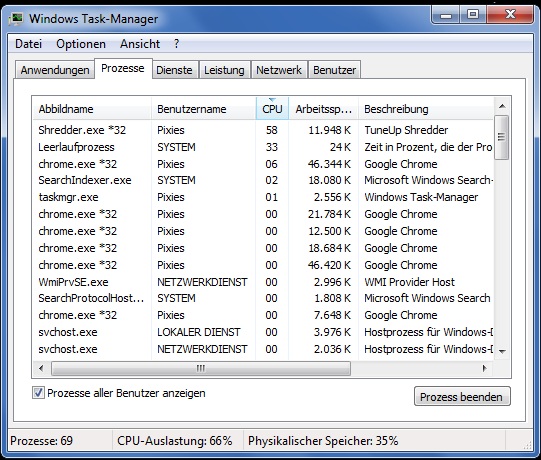Click the horizontal scrollbar thumb
Screen dimensions: 541x460
tap(201, 368)
